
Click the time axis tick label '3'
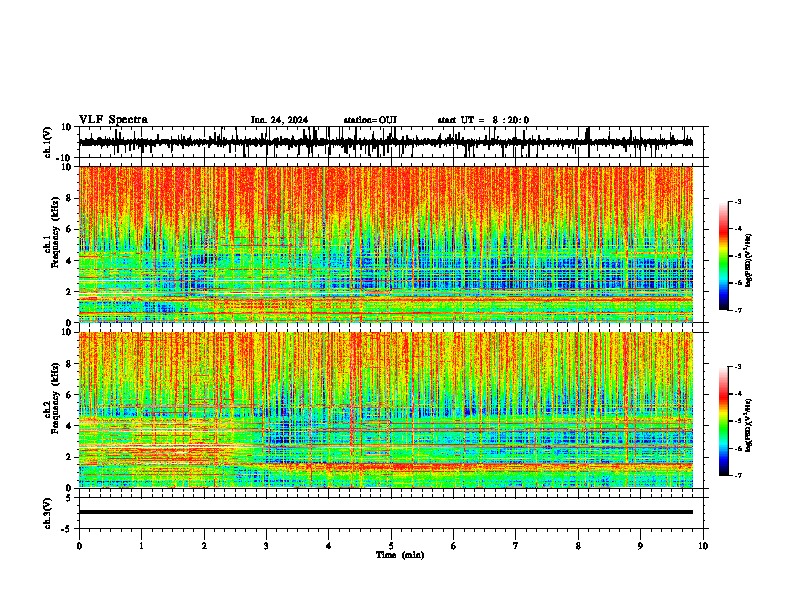[266, 546]
